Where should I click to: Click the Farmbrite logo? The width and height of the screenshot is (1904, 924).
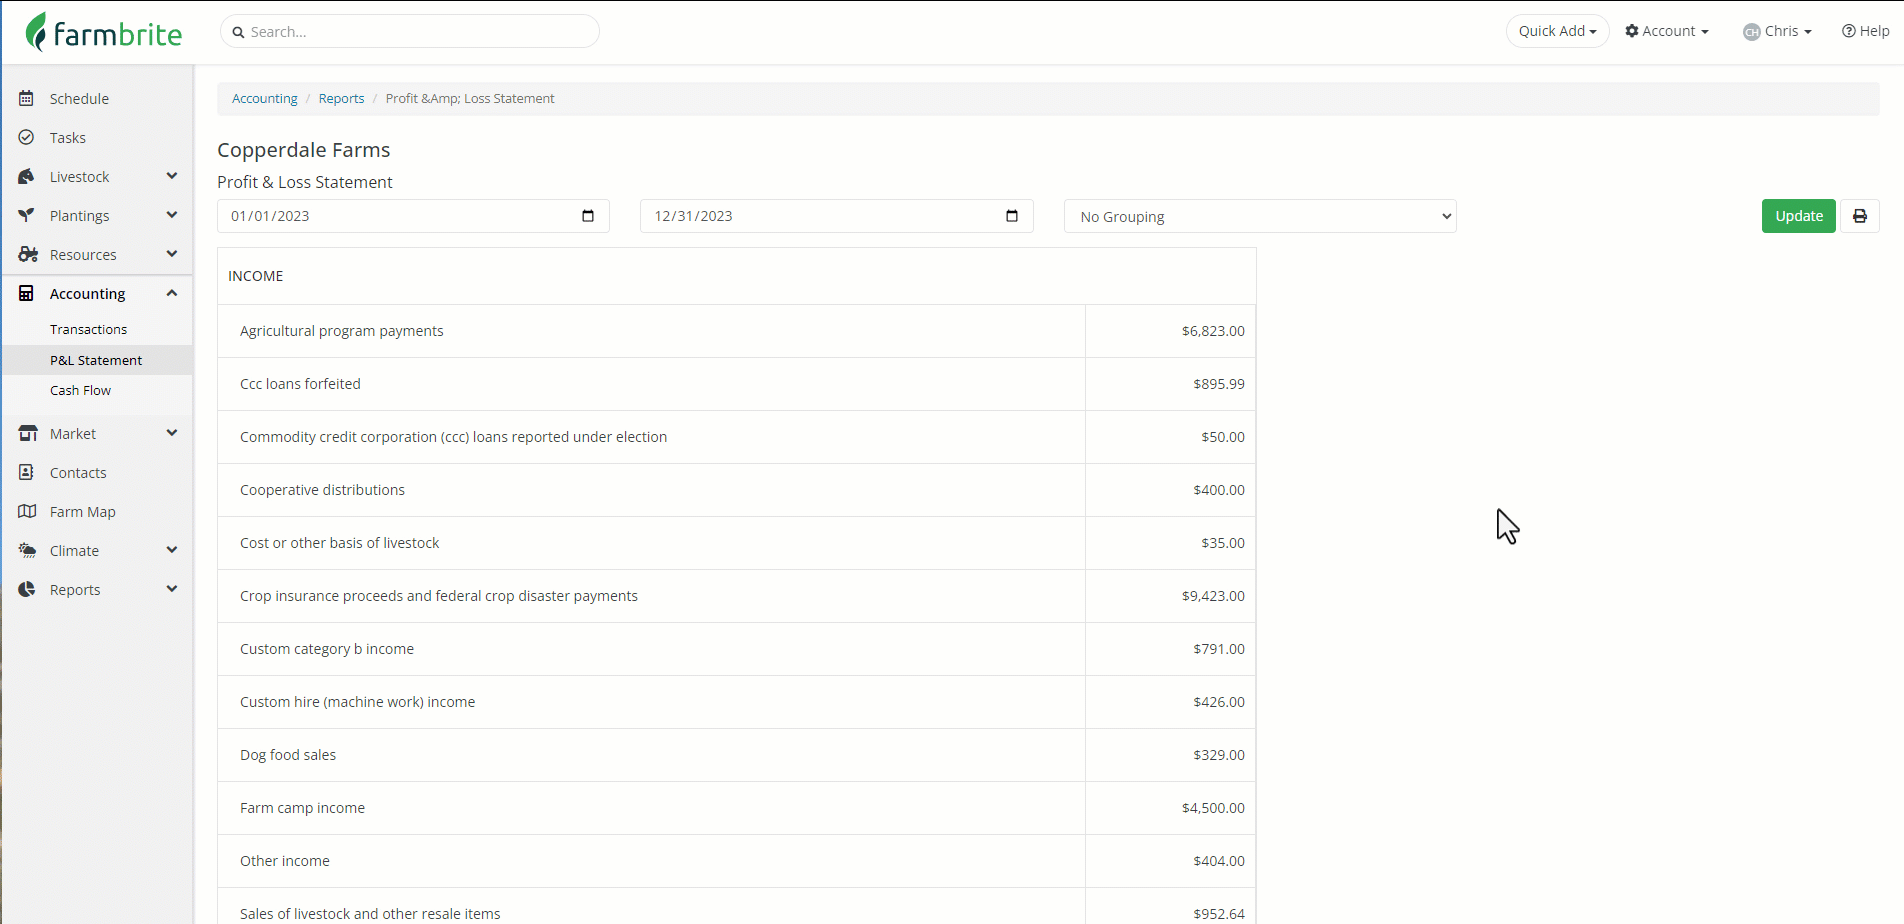[104, 32]
